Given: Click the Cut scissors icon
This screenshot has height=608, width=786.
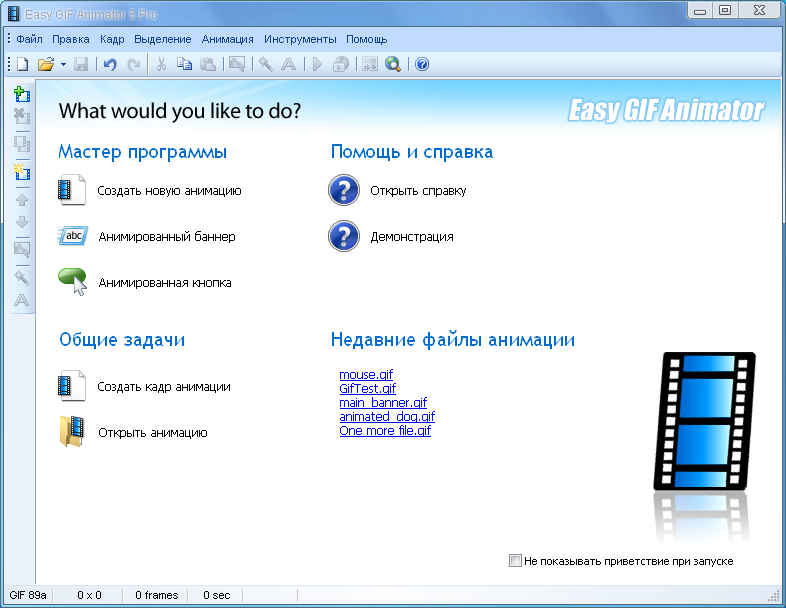Looking at the screenshot, I should click(x=161, y=64).
